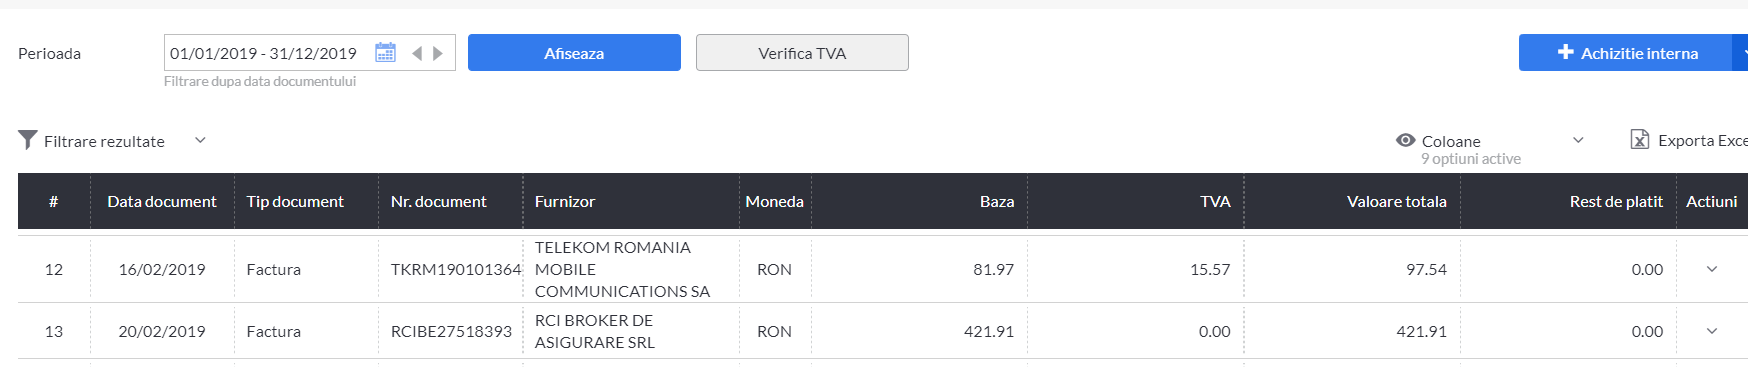
Task: Expand actions for the RCI BROKER row
Action: pos(1712,331)
